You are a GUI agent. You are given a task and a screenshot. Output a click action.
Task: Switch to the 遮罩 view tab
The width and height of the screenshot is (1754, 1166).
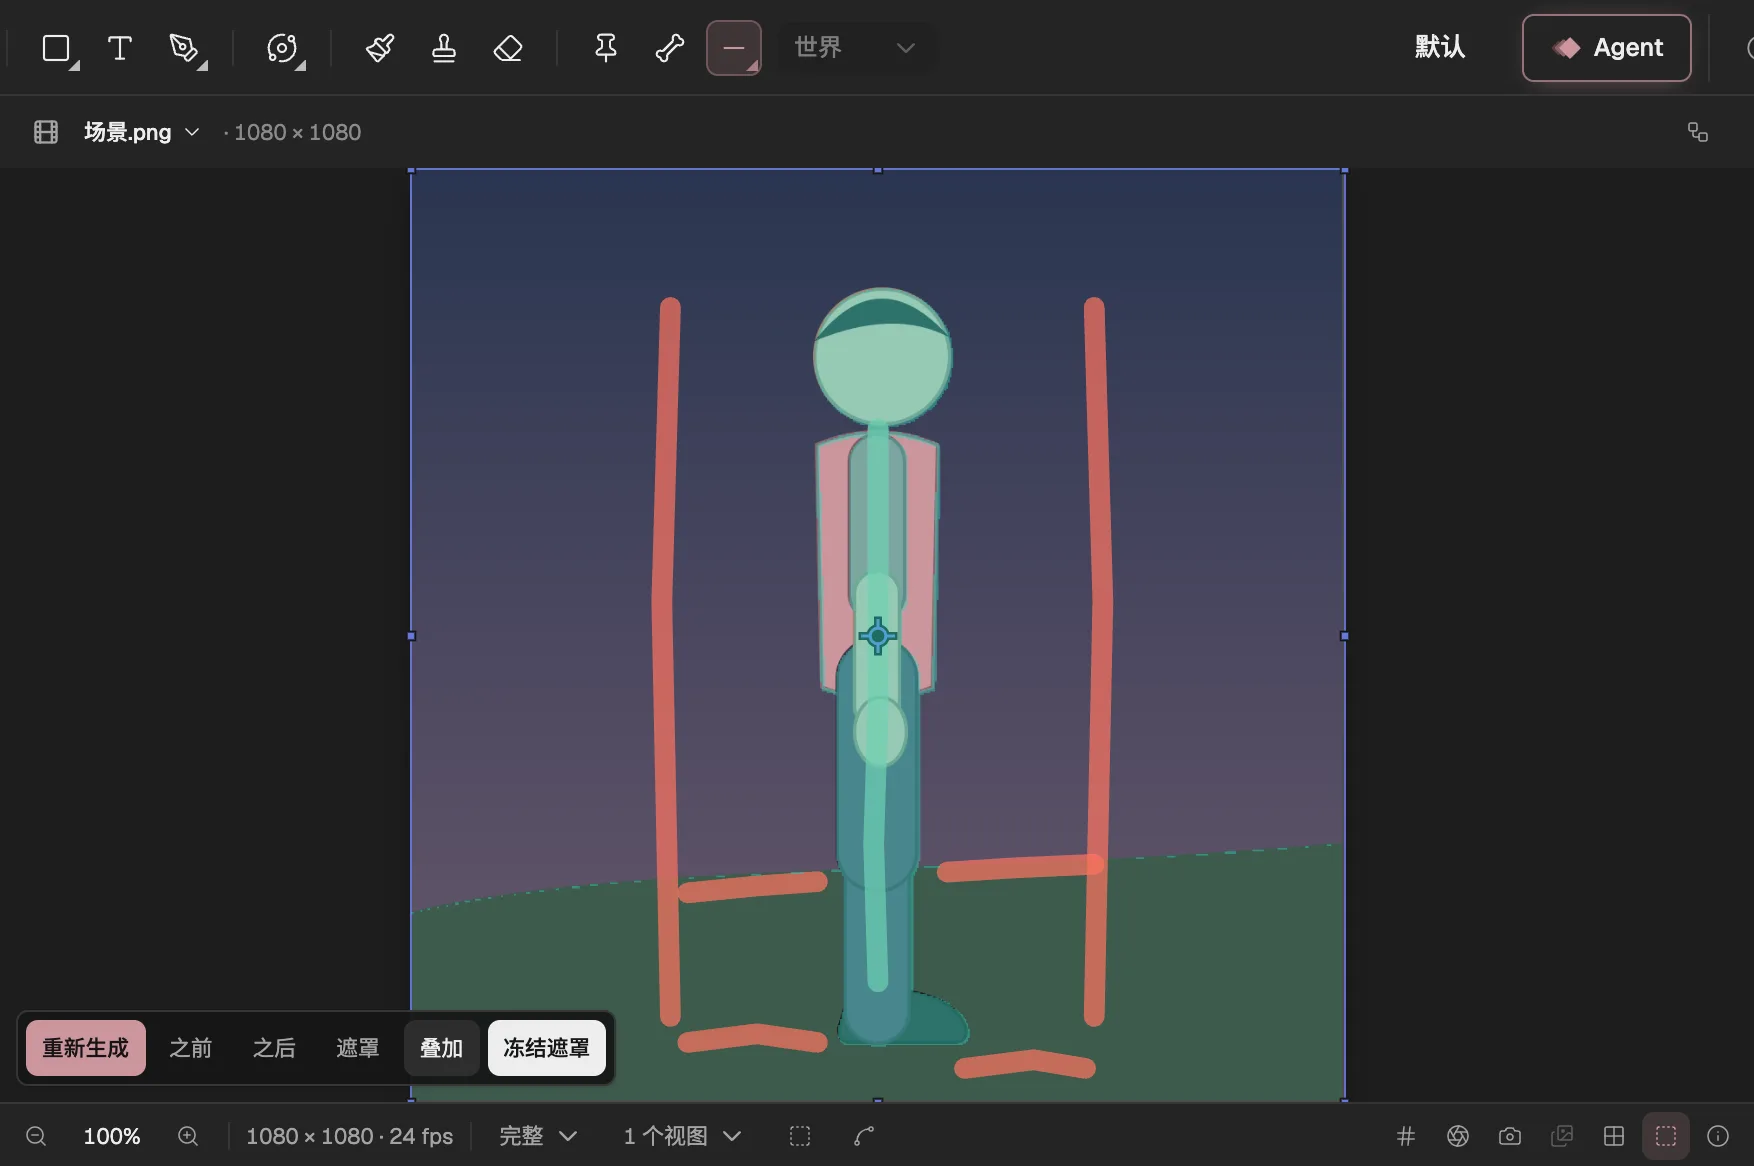[x=358, y=1048]
